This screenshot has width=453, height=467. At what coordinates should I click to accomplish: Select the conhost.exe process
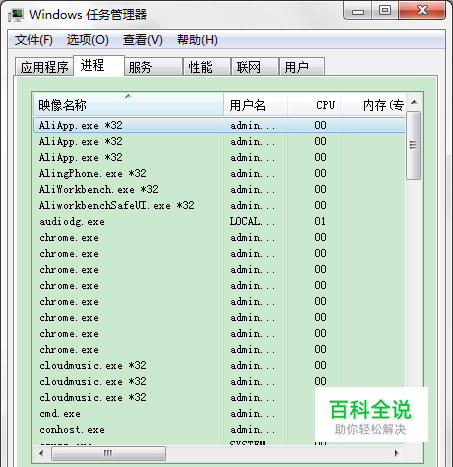tap(219, 430)
